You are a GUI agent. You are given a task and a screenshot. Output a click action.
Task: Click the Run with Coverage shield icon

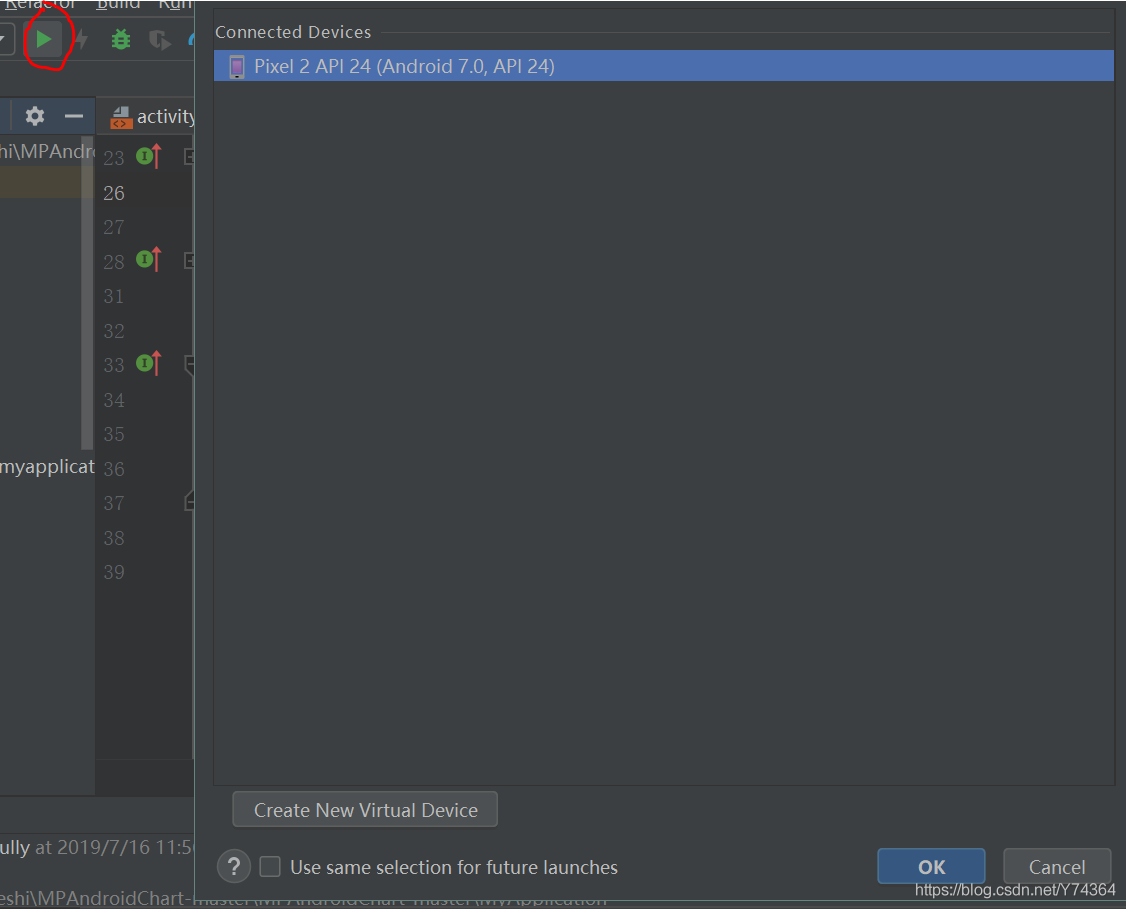click(x=158, y=40)
